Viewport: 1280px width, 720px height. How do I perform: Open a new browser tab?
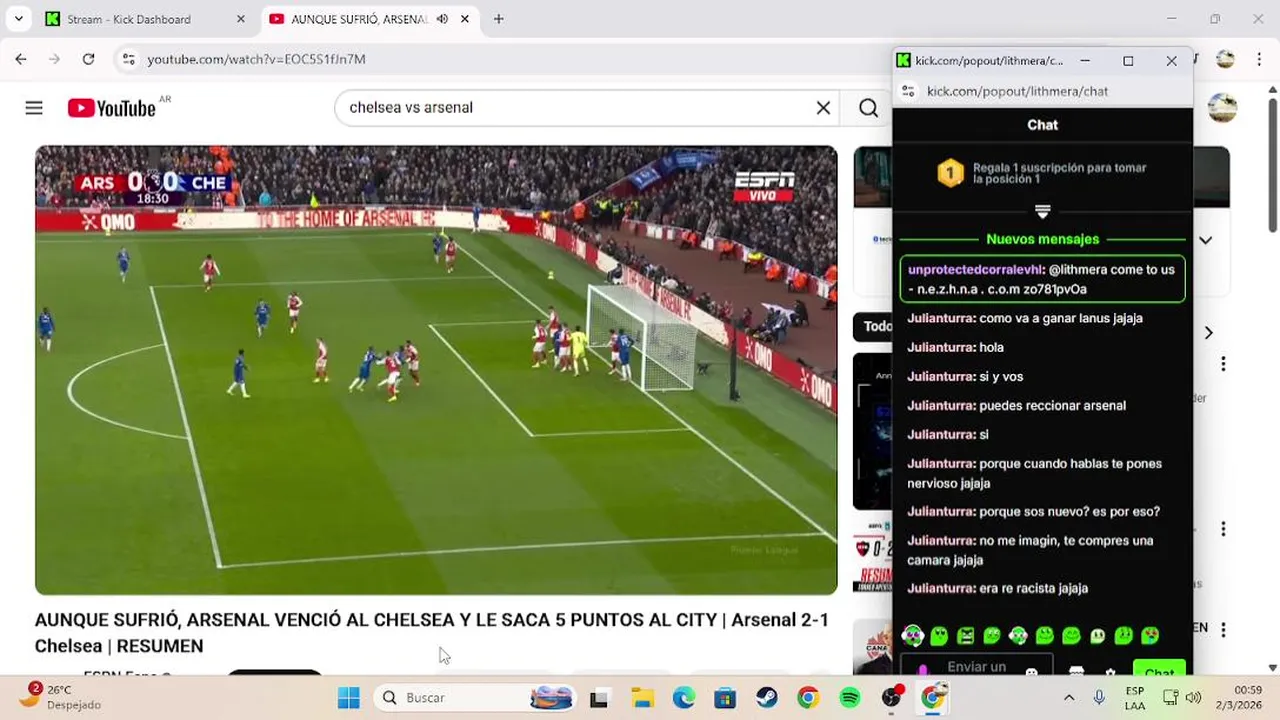(498, 19)
